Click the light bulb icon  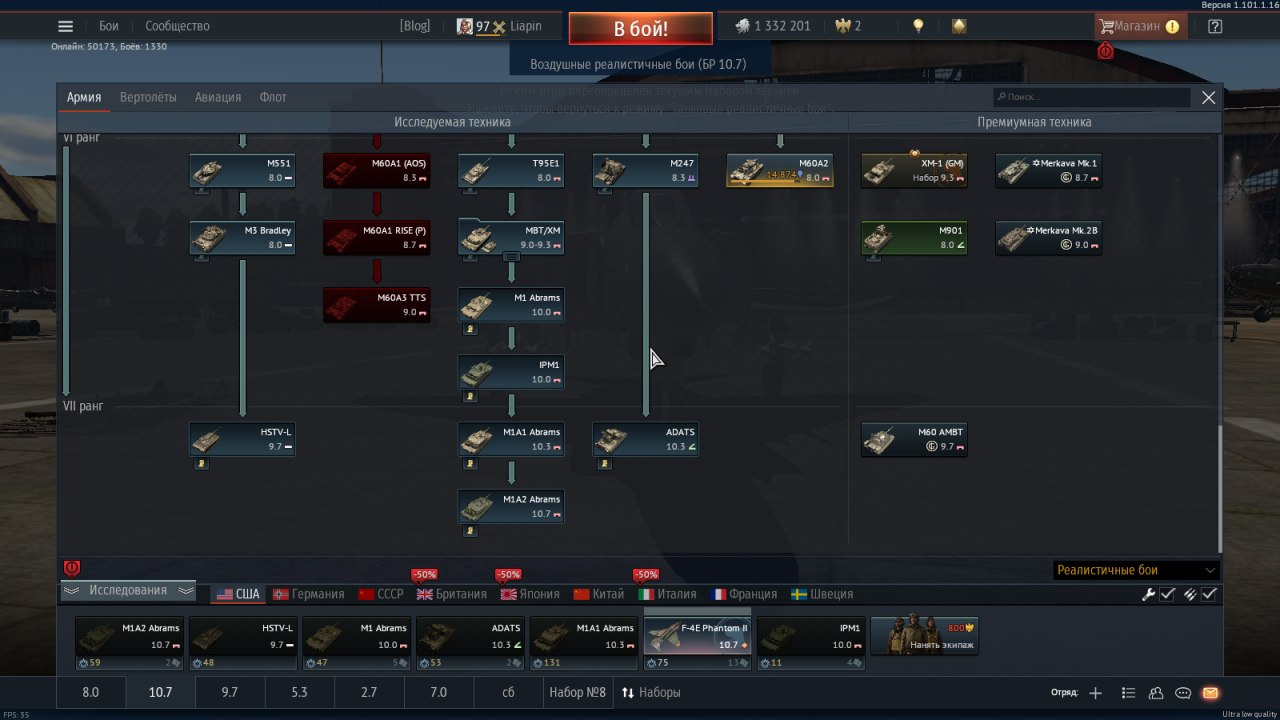coord(917,26)
